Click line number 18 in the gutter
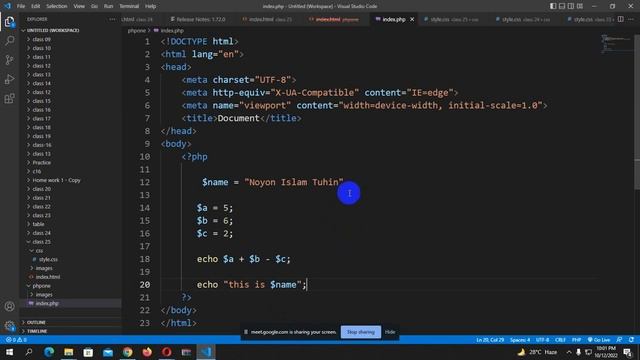This screenshot has width=640, height=360. coord(144,259)
